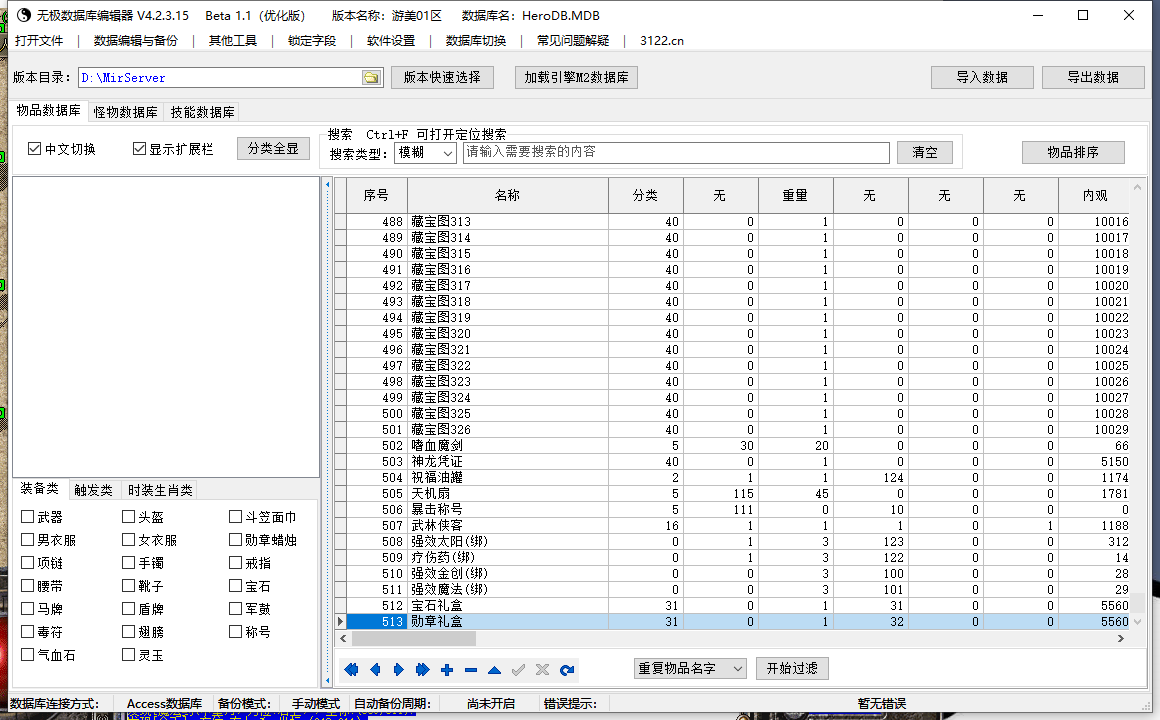Select the 时装生肖类 tab

point(160,490)
